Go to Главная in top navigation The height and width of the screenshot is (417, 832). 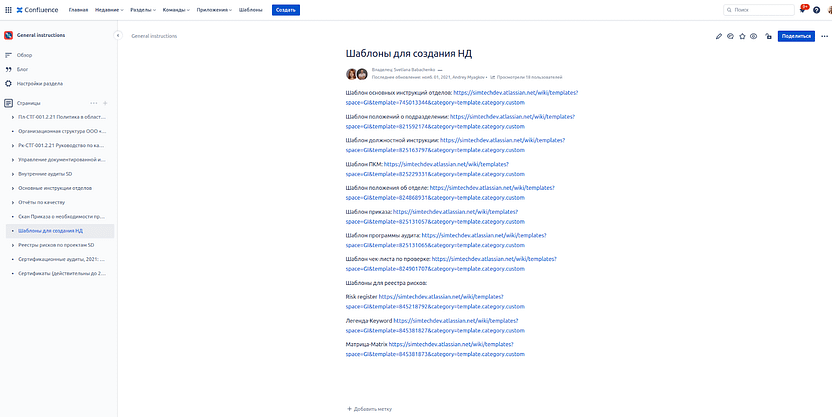pyautogui.click(x=77, y=9)
